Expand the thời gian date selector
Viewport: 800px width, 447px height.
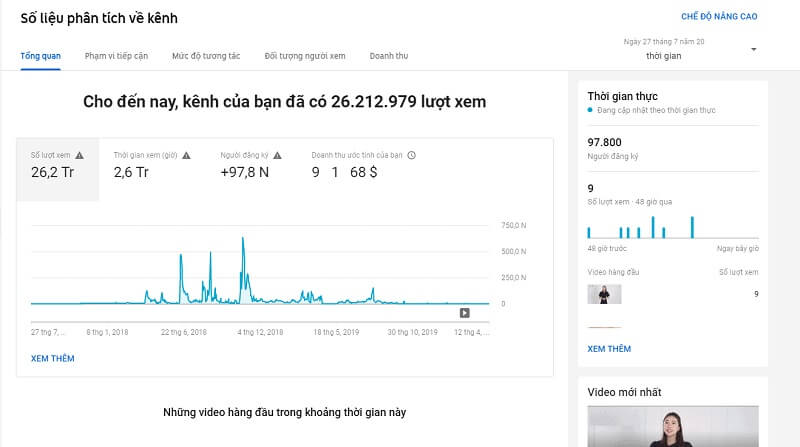[x=665, y=56]
